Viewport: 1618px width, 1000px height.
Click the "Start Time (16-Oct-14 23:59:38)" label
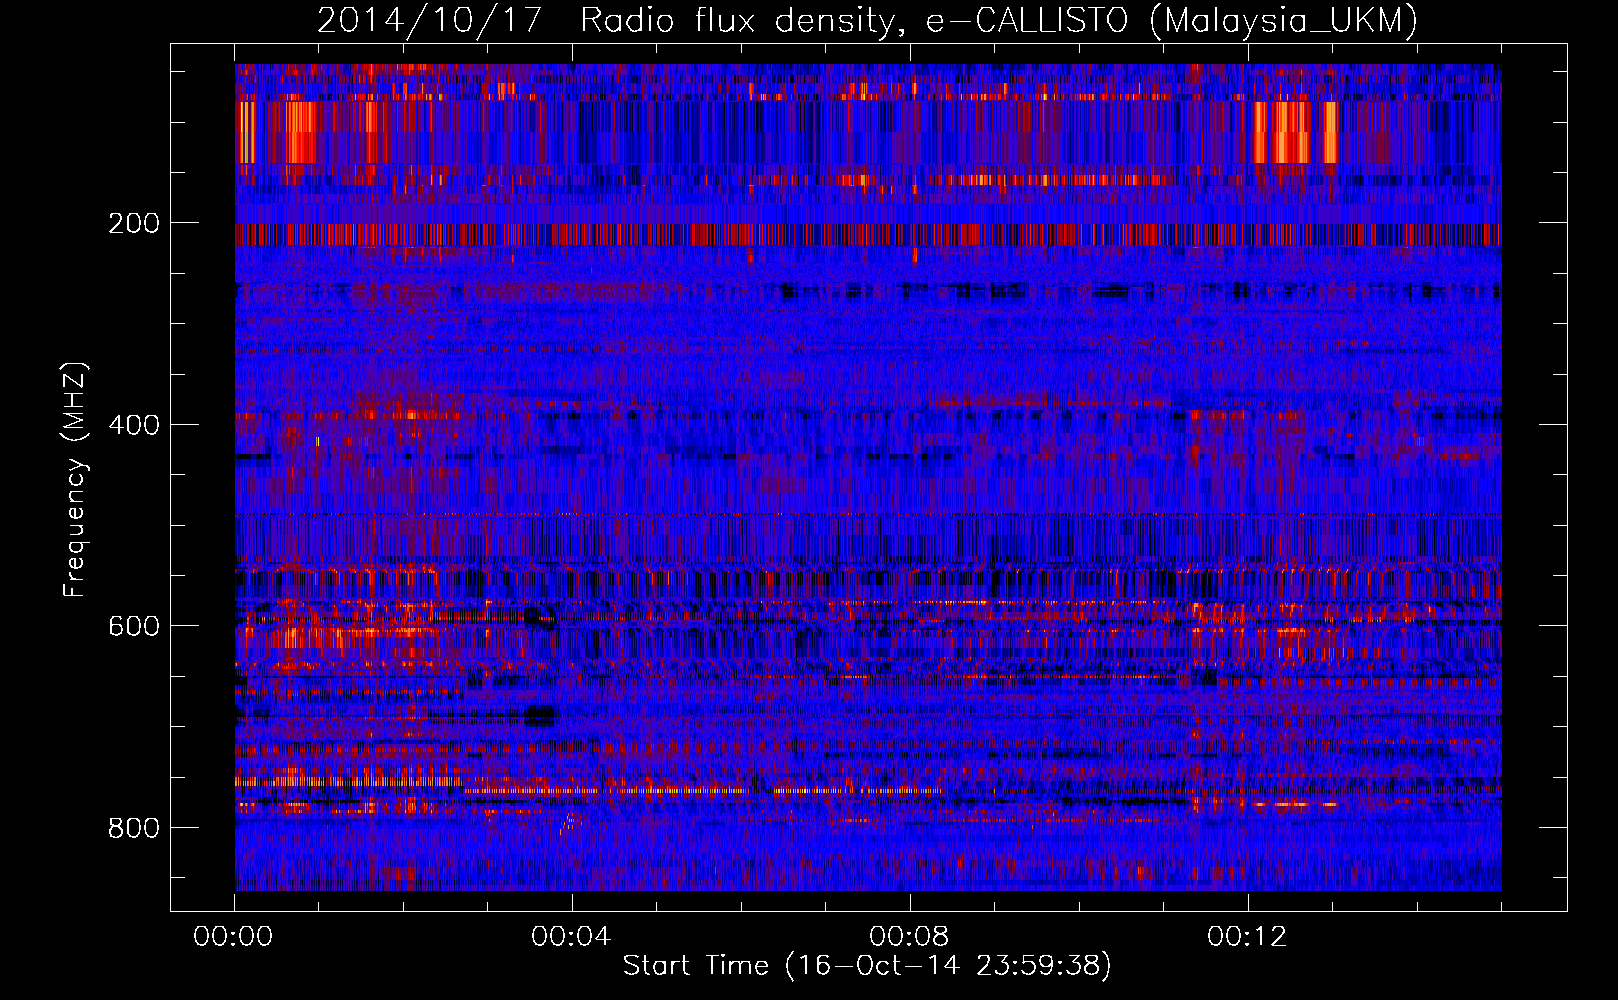(x=867, y=966)
